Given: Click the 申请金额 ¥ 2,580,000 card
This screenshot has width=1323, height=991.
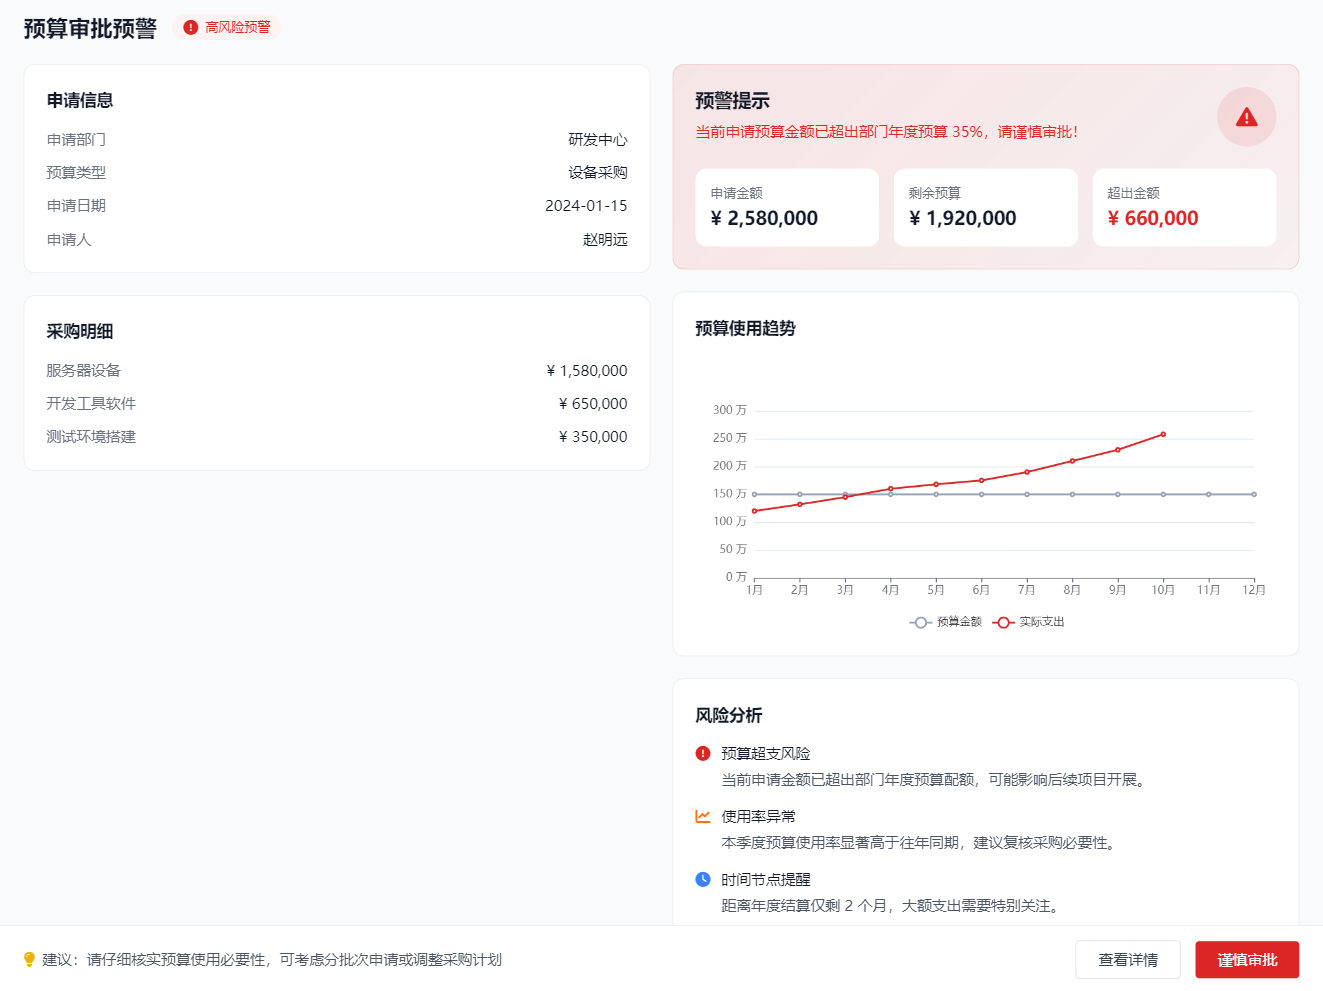Looking at the screenshot, I should click(787, 207).
